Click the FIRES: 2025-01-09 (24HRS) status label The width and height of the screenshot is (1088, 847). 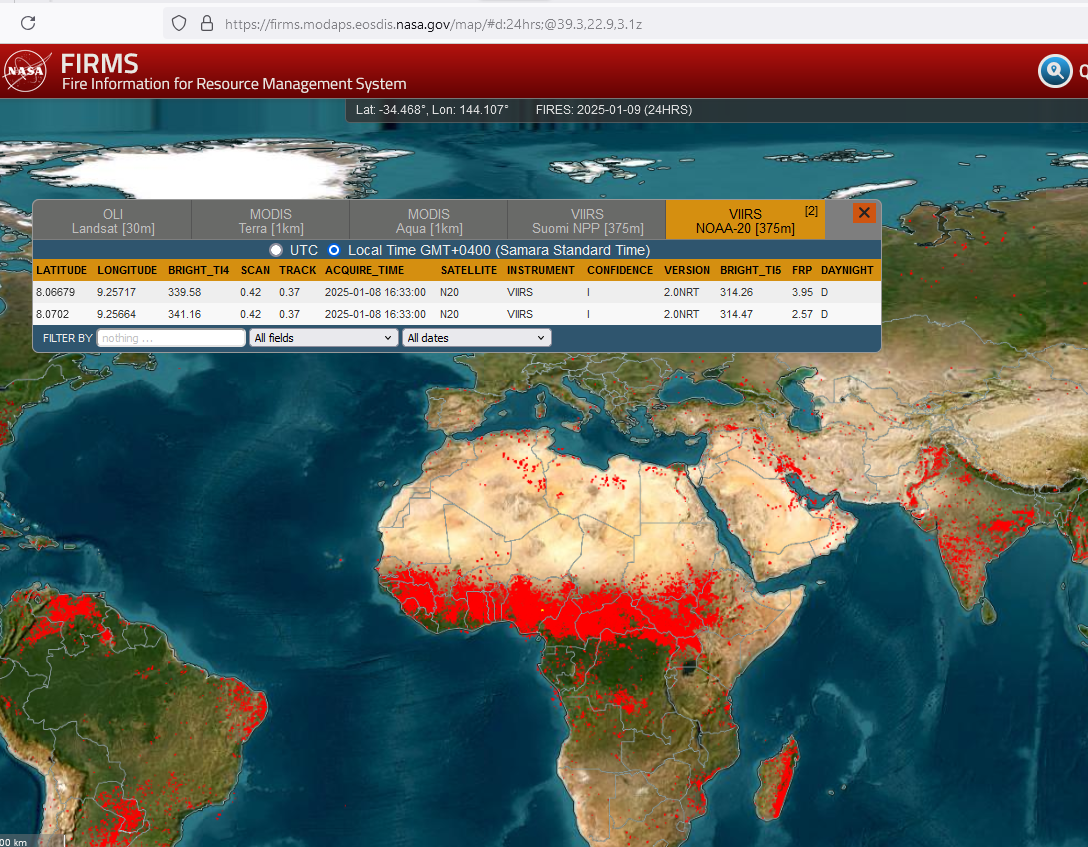pos(613,110)
